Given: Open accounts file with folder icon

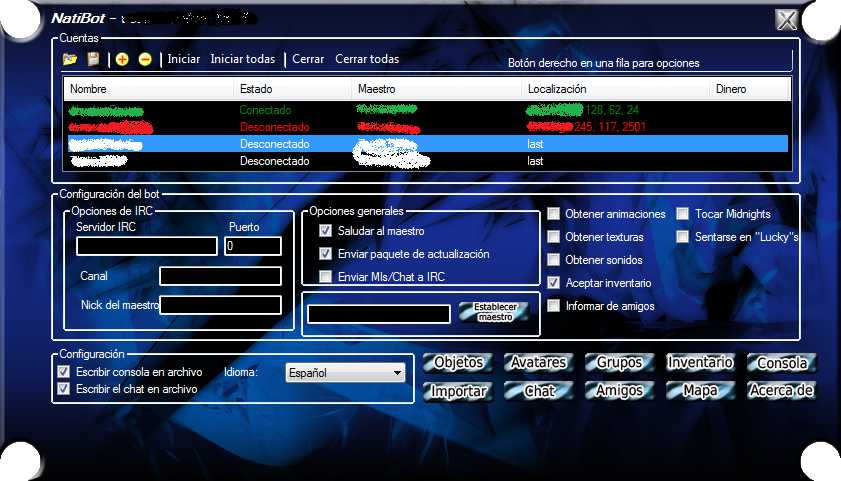Looking at the screenshot, I should (70, 59).
